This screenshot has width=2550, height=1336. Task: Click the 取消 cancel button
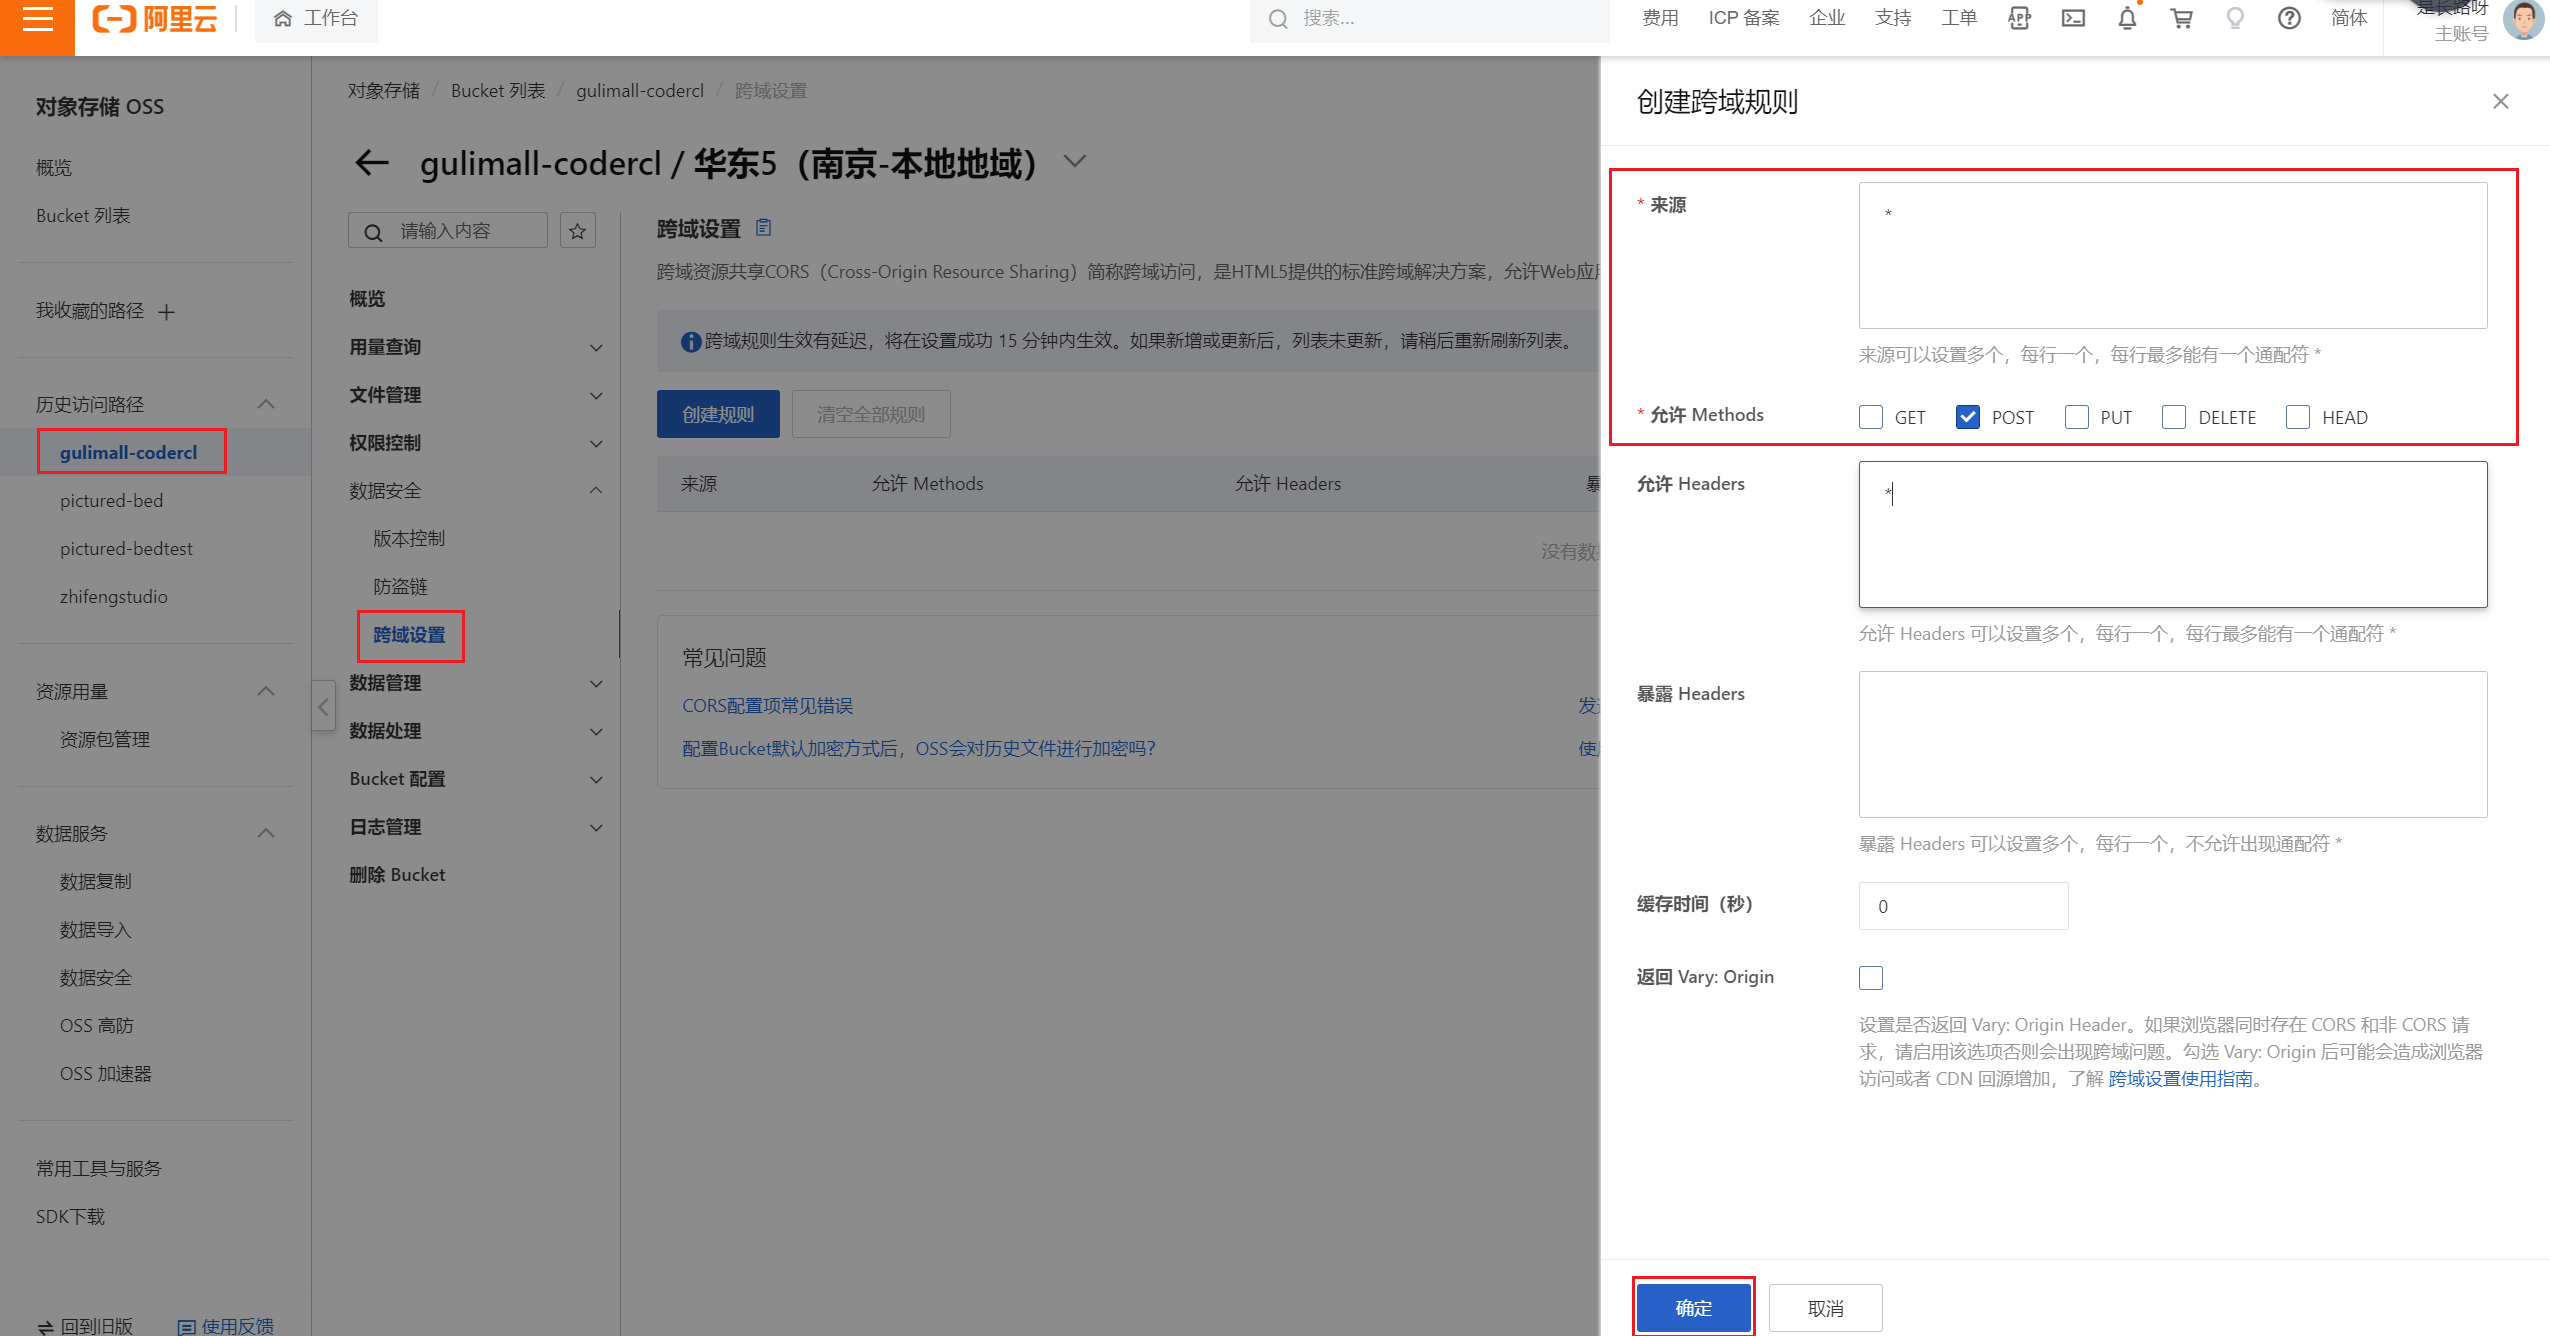[1825, 1308]
